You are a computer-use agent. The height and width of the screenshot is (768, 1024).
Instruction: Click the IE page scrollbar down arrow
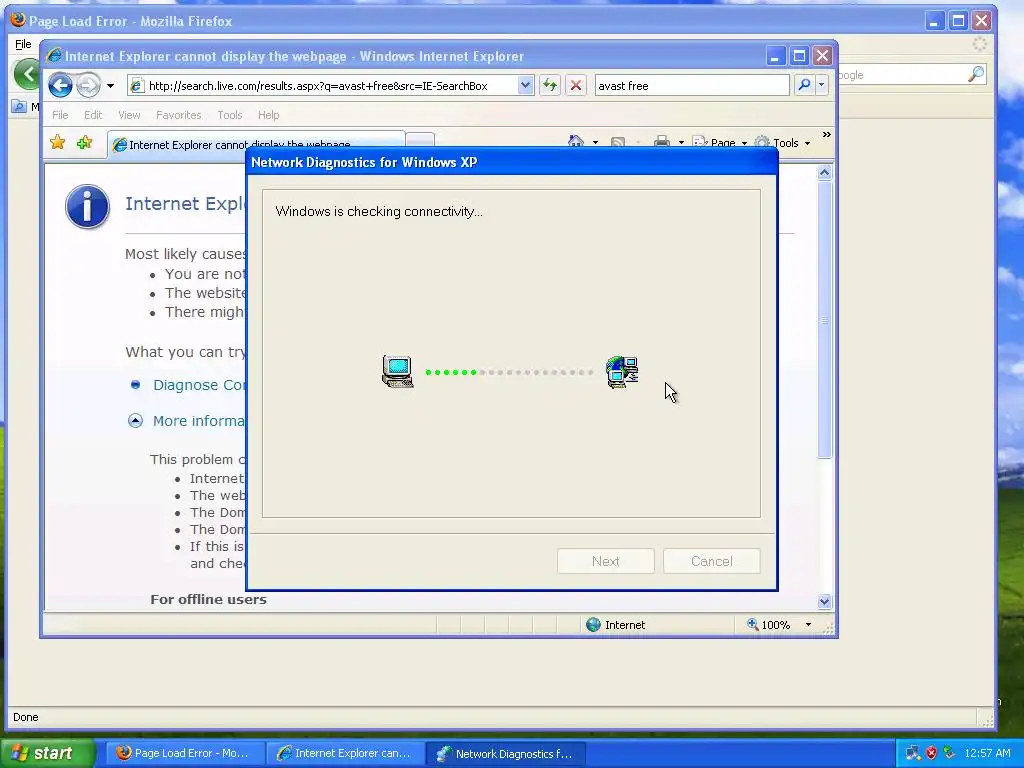[x=824, y=601]
